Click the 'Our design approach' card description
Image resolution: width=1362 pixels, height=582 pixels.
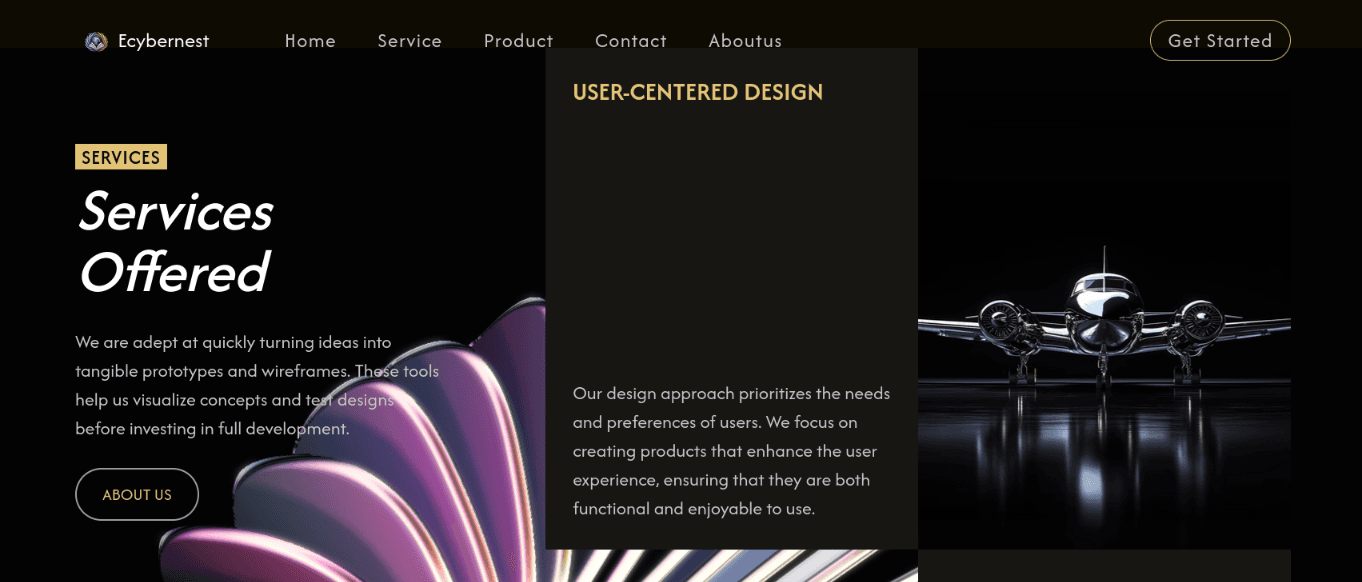[x=731, y=451]
